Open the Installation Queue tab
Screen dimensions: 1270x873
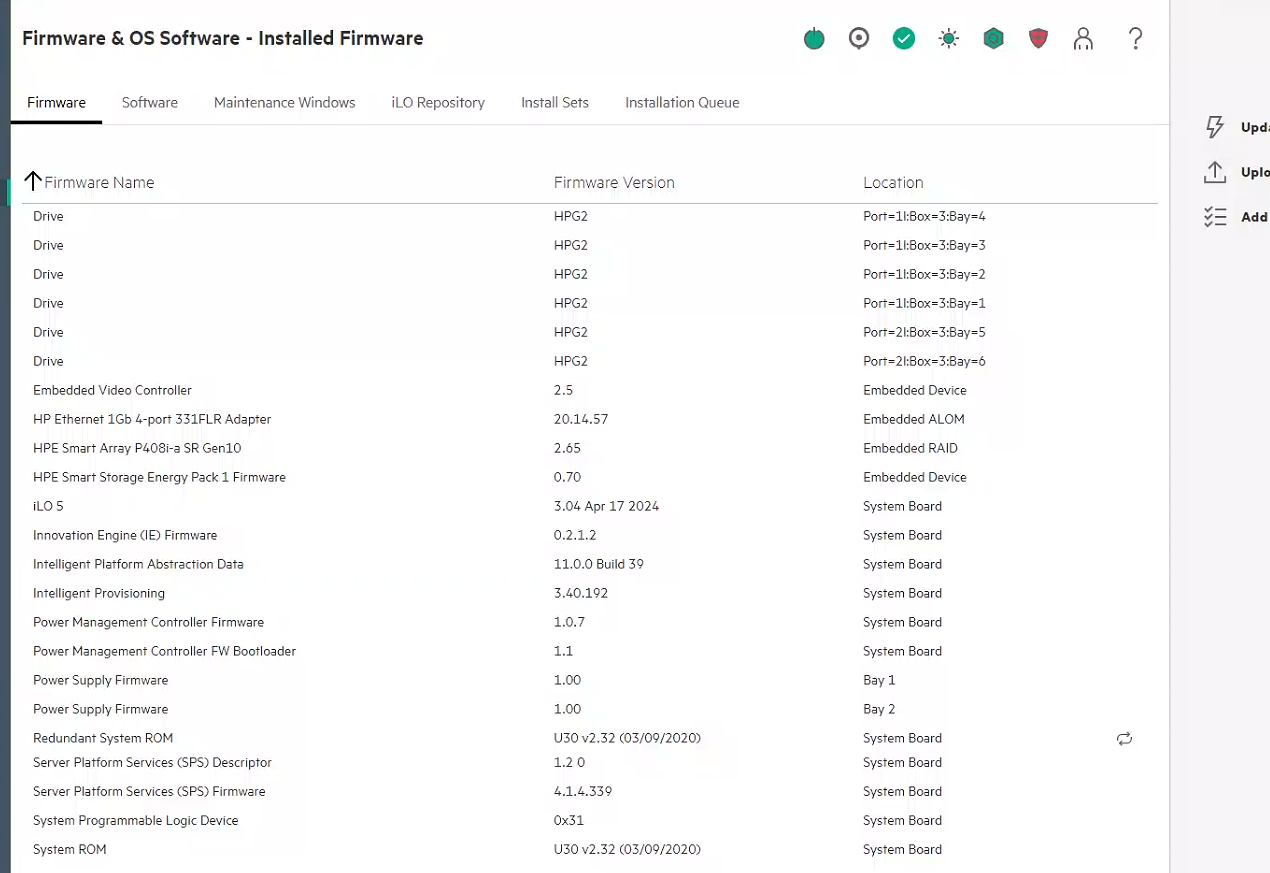coord(682,103)
